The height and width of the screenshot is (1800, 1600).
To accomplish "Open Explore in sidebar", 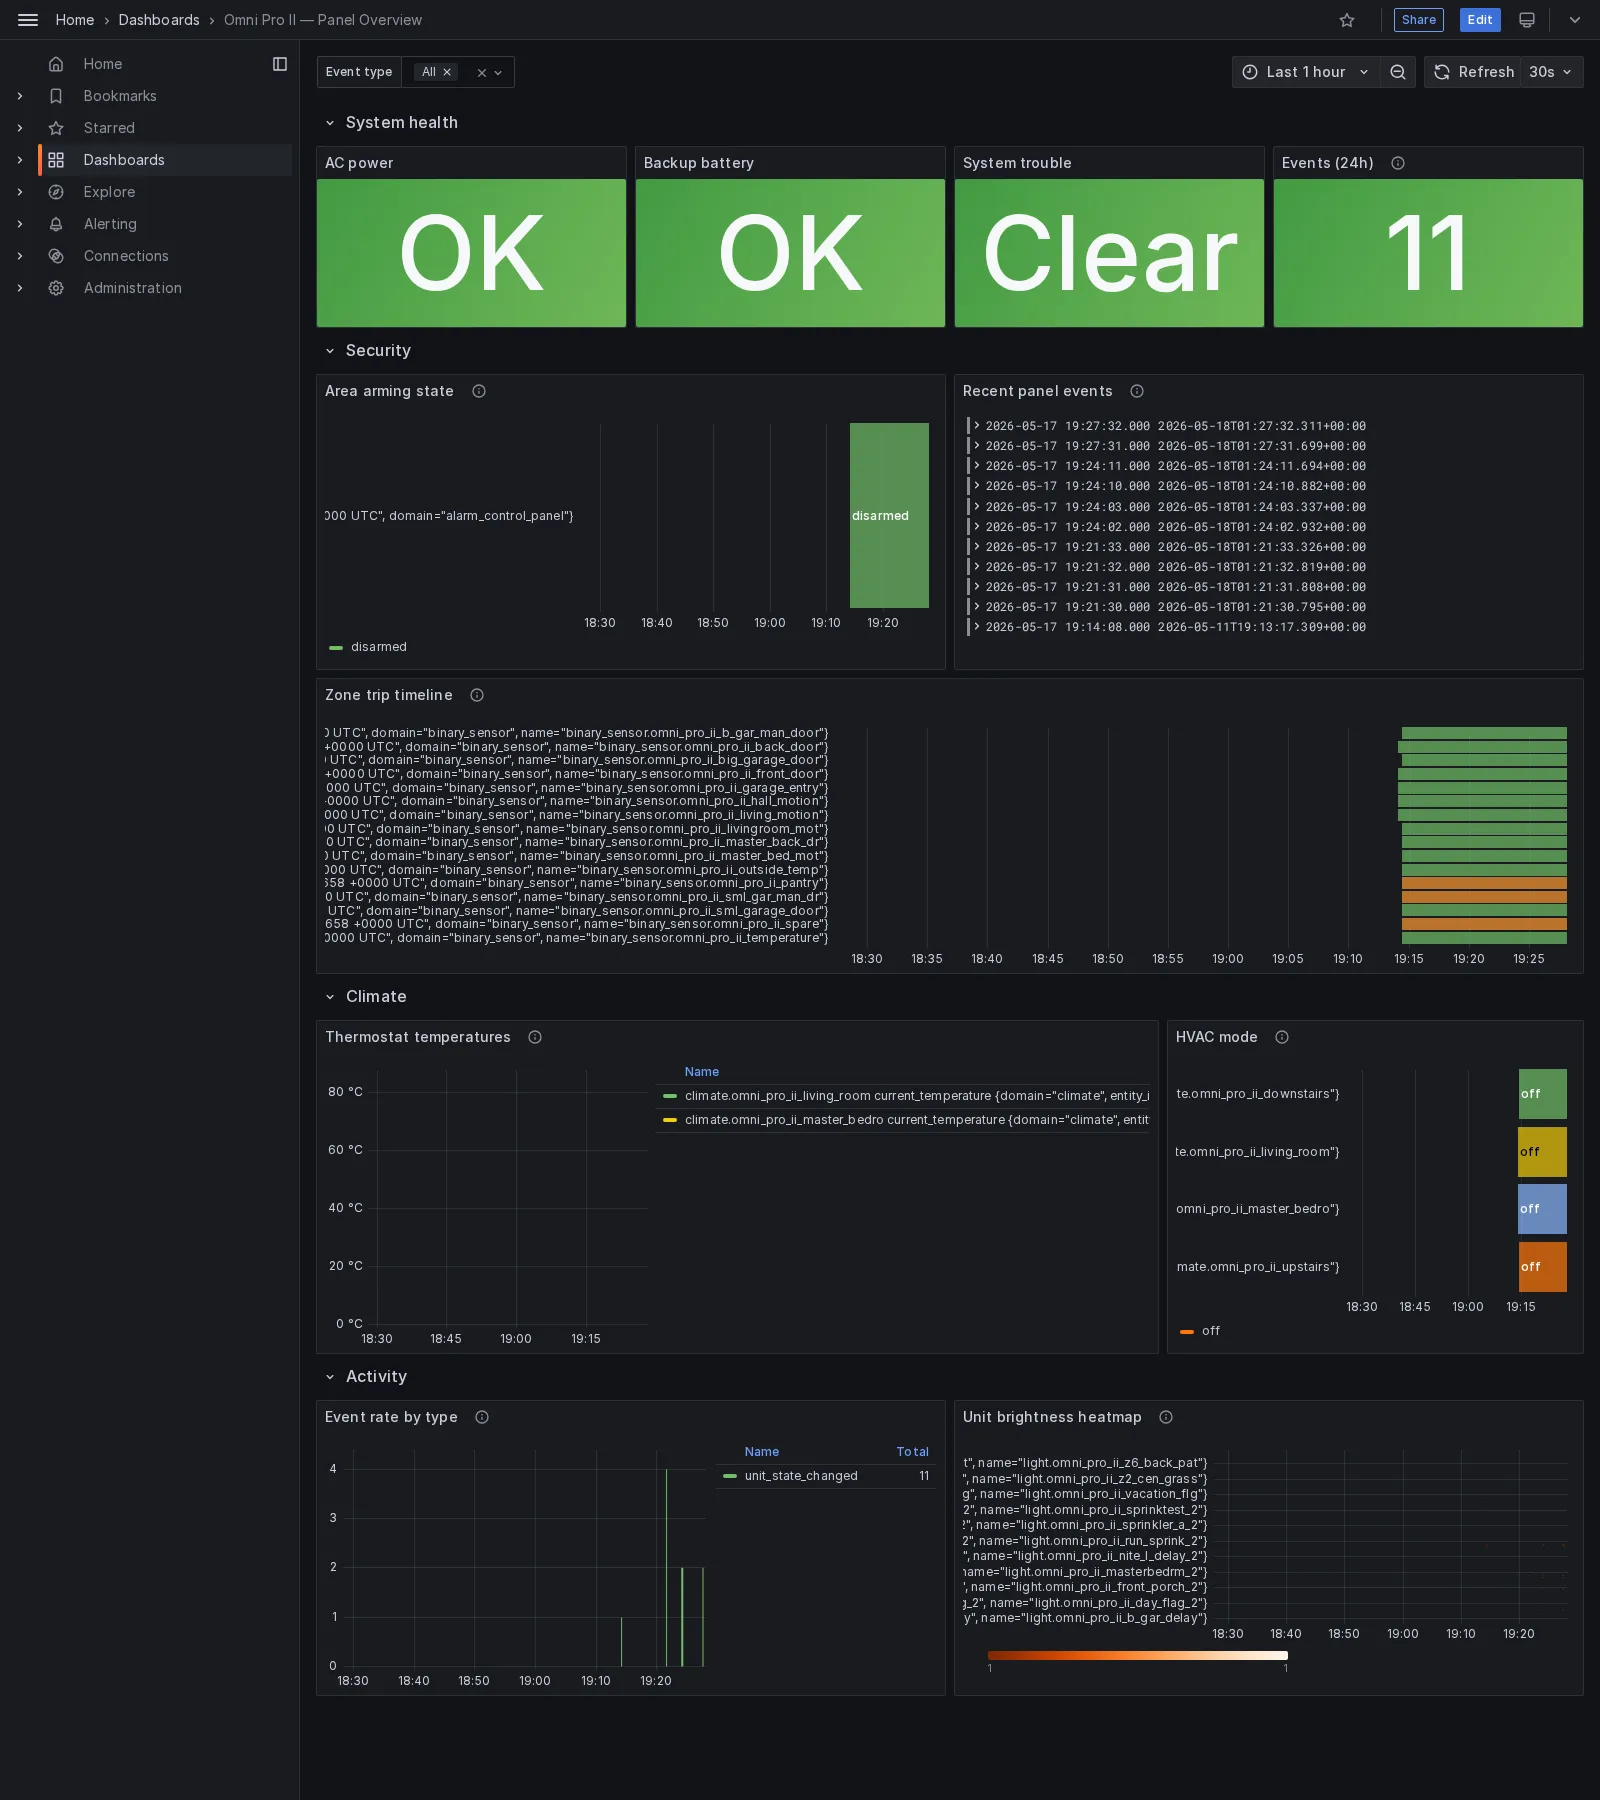I will click(x=109, y=192).
